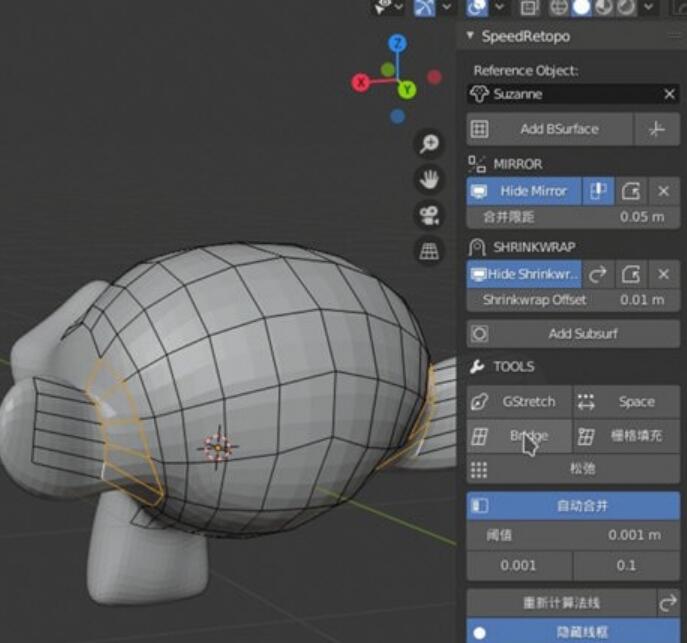Select solid viewport shading mode
The height and width of the screenshot is (643, 687).
point(581,7)
